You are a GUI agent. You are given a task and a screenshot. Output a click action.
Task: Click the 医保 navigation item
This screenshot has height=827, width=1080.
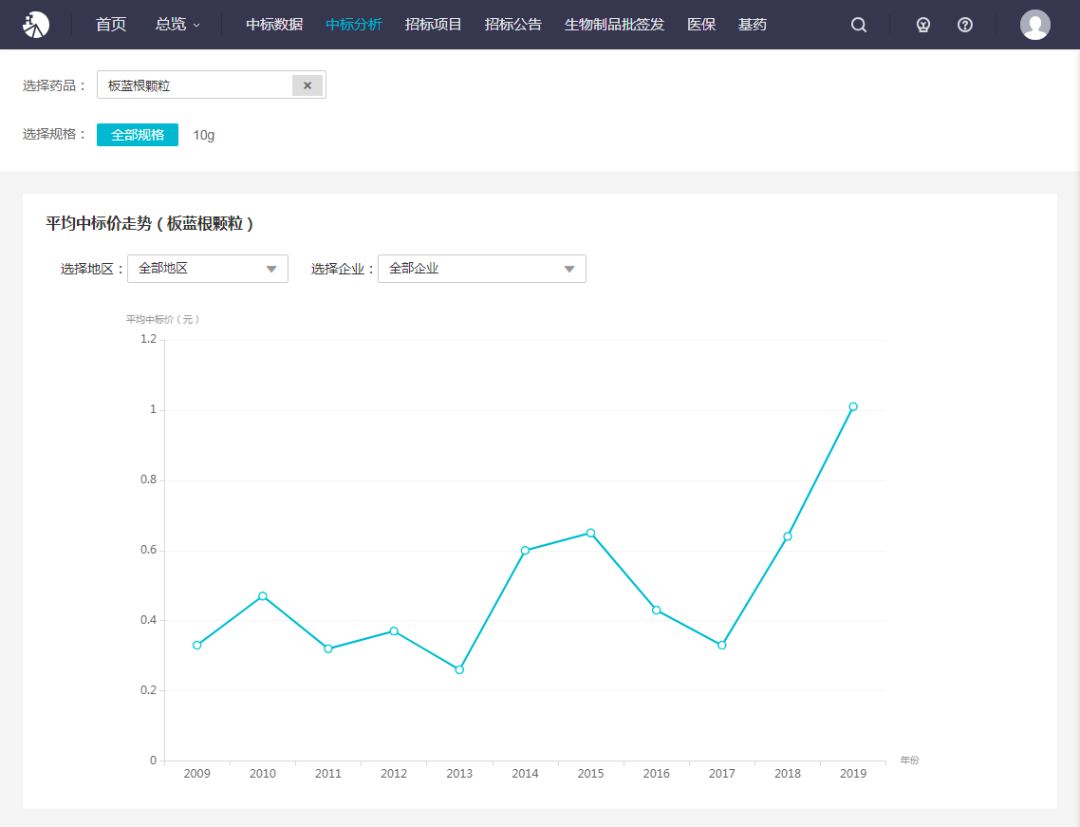point(701,24)
